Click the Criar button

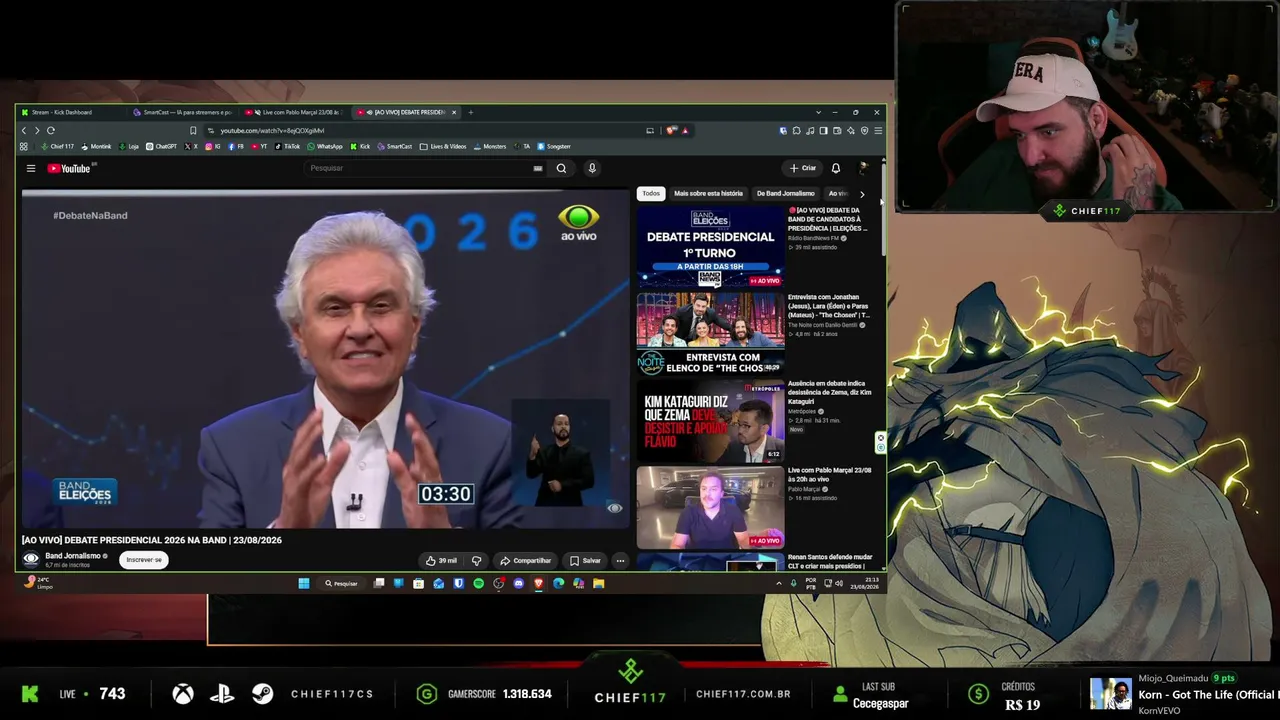tap(803, 168)
